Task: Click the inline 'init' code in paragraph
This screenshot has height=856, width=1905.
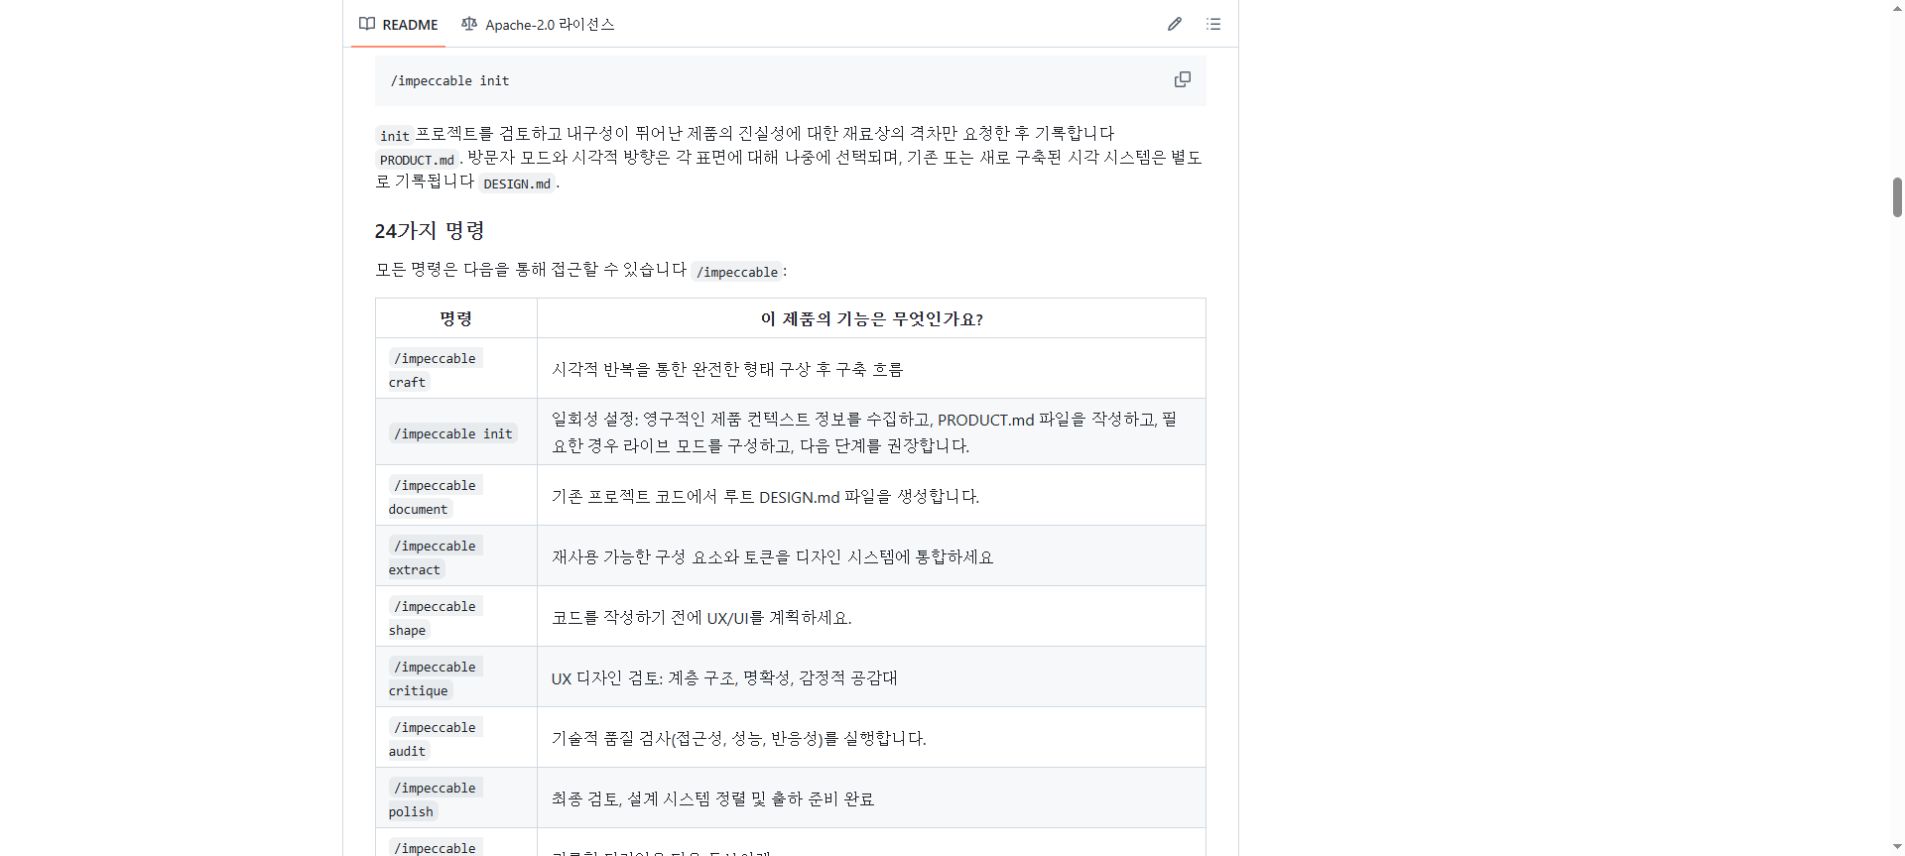Action: (394, 136)
